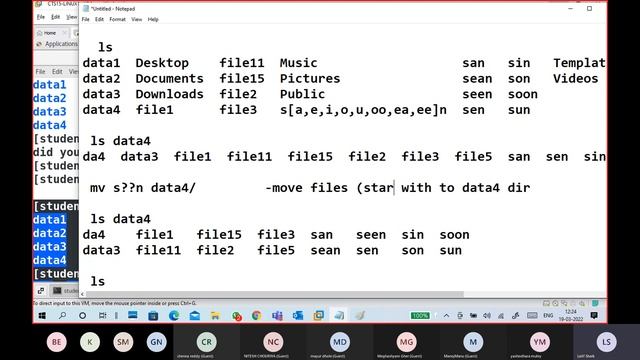
Task: Click the word 'Desktop' in Notepad
Action: click(x=162, y=63)
